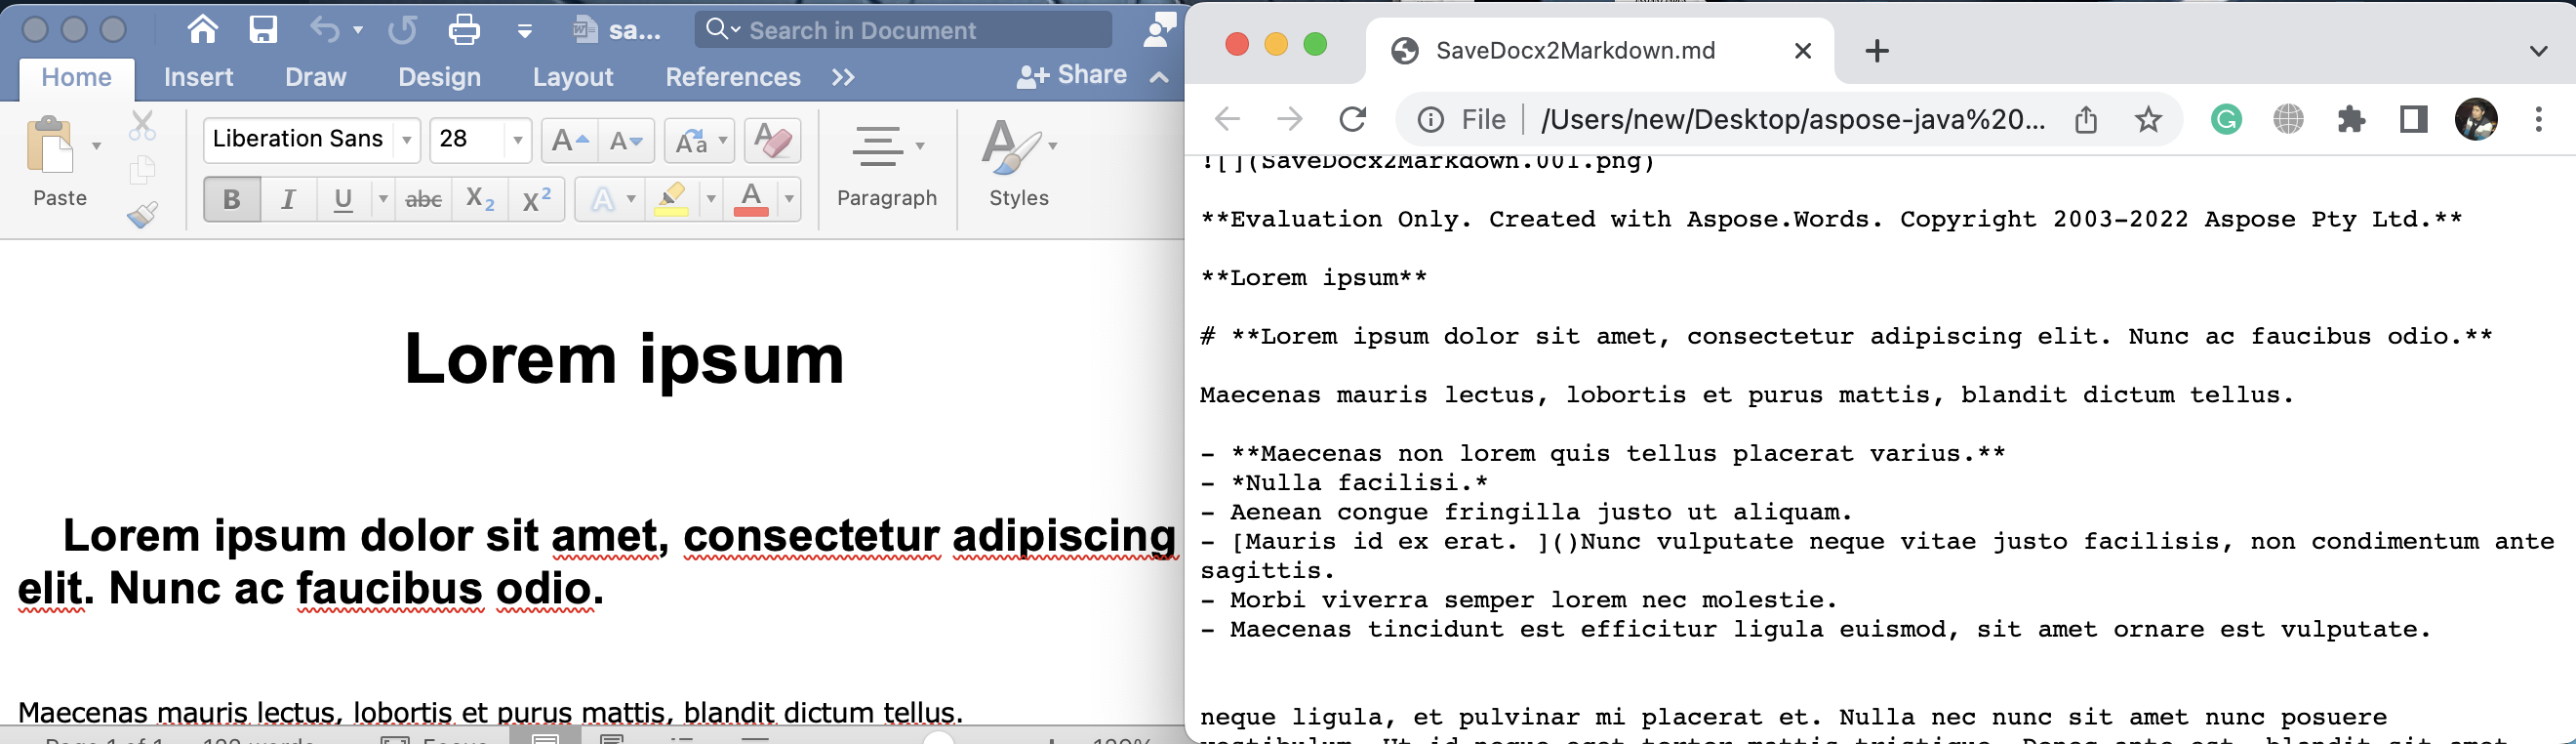Screen dimensions: 2576x744
Task: Click the Increase Font Size icon
Action: tap(569, 141)
